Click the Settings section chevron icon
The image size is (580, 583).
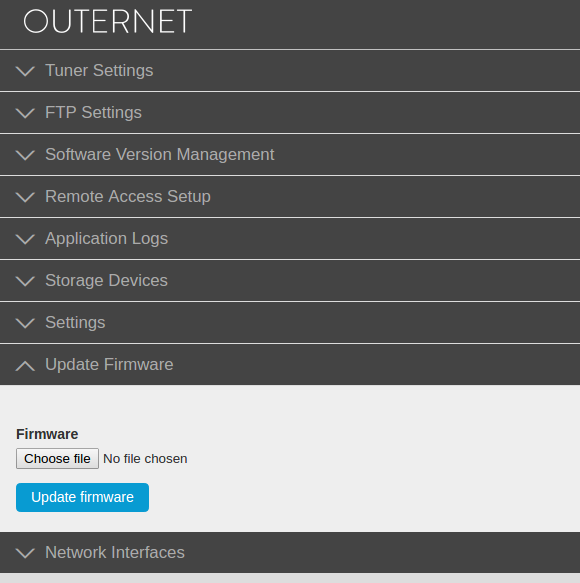pyautogui.click(x=25, y=323)
